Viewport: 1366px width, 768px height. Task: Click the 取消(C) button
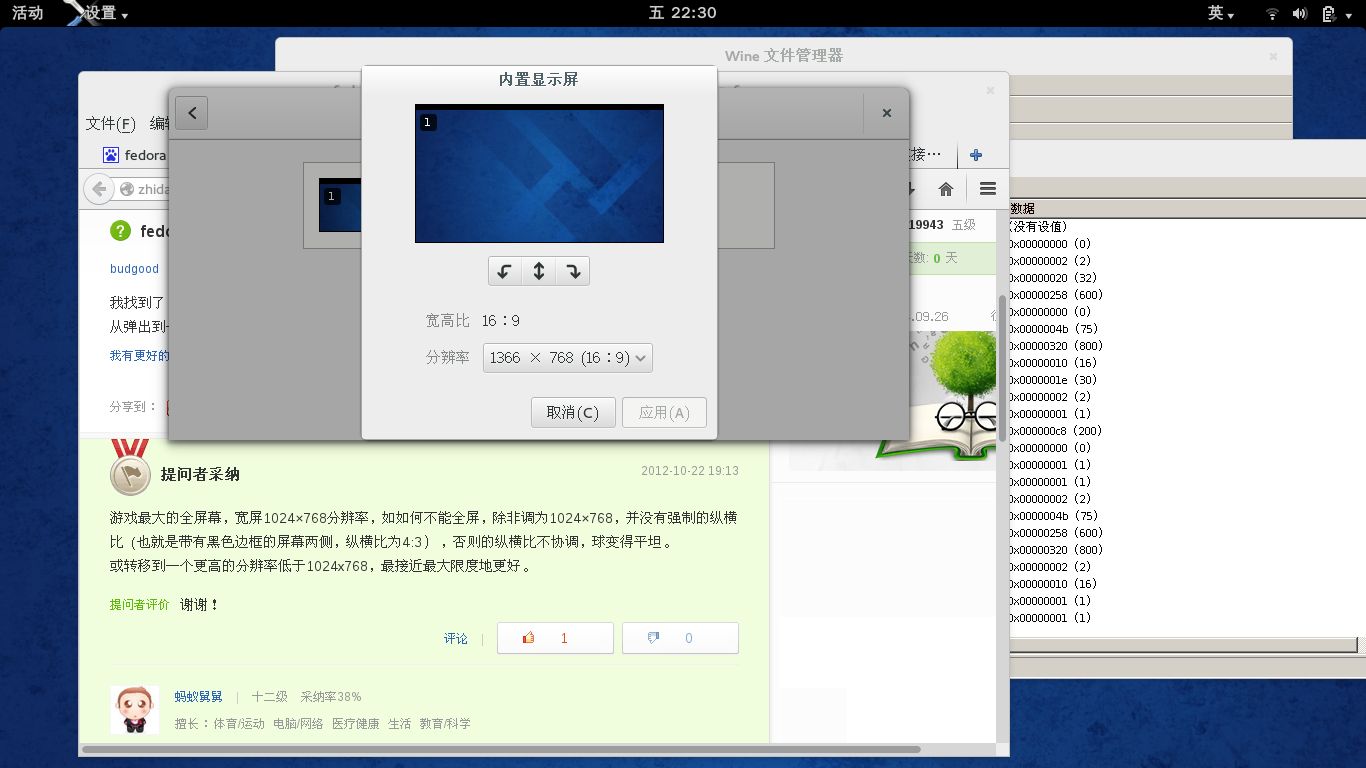[x=573, y=412]
